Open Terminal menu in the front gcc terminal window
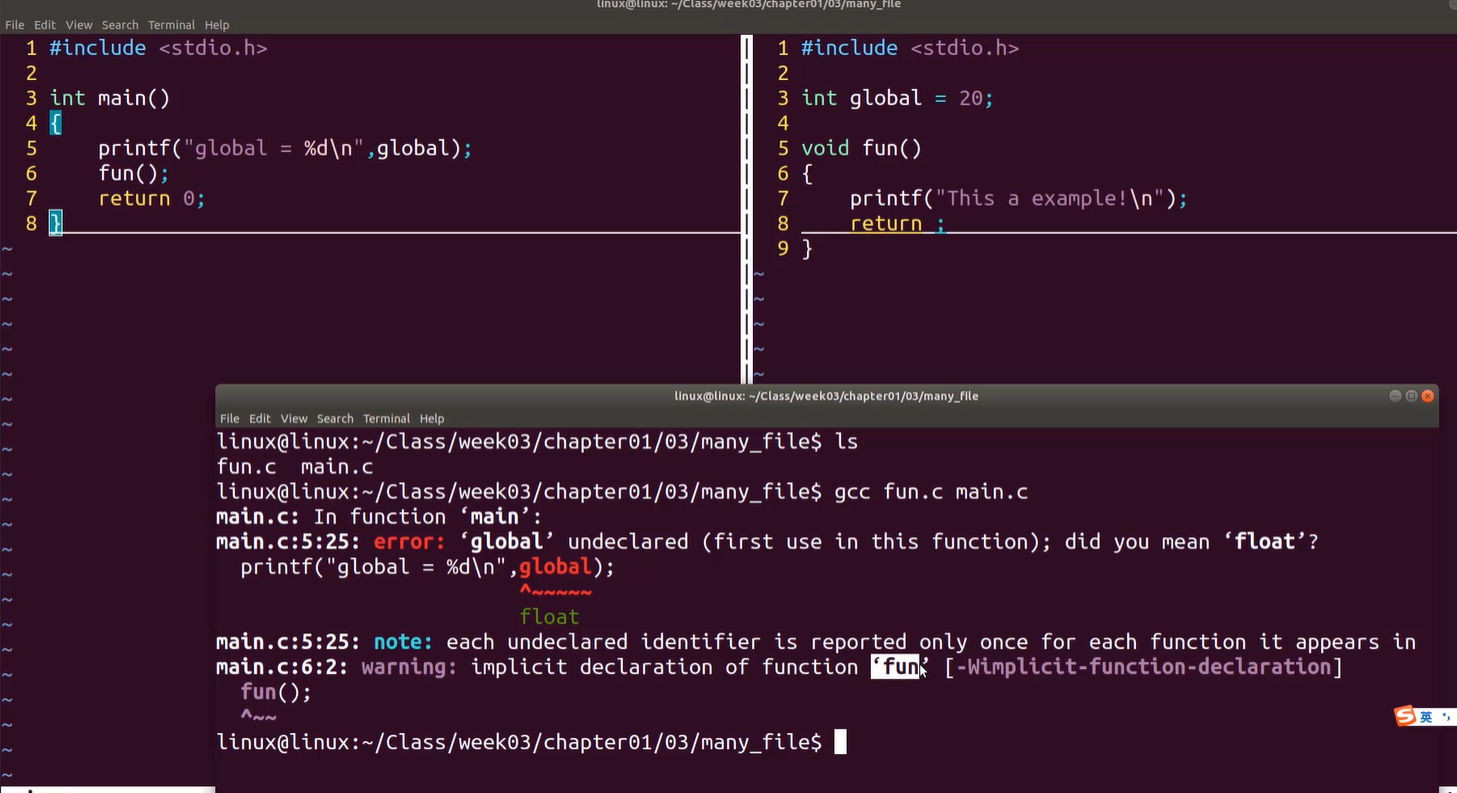The image size is (1457, 793). pos(387,419)
